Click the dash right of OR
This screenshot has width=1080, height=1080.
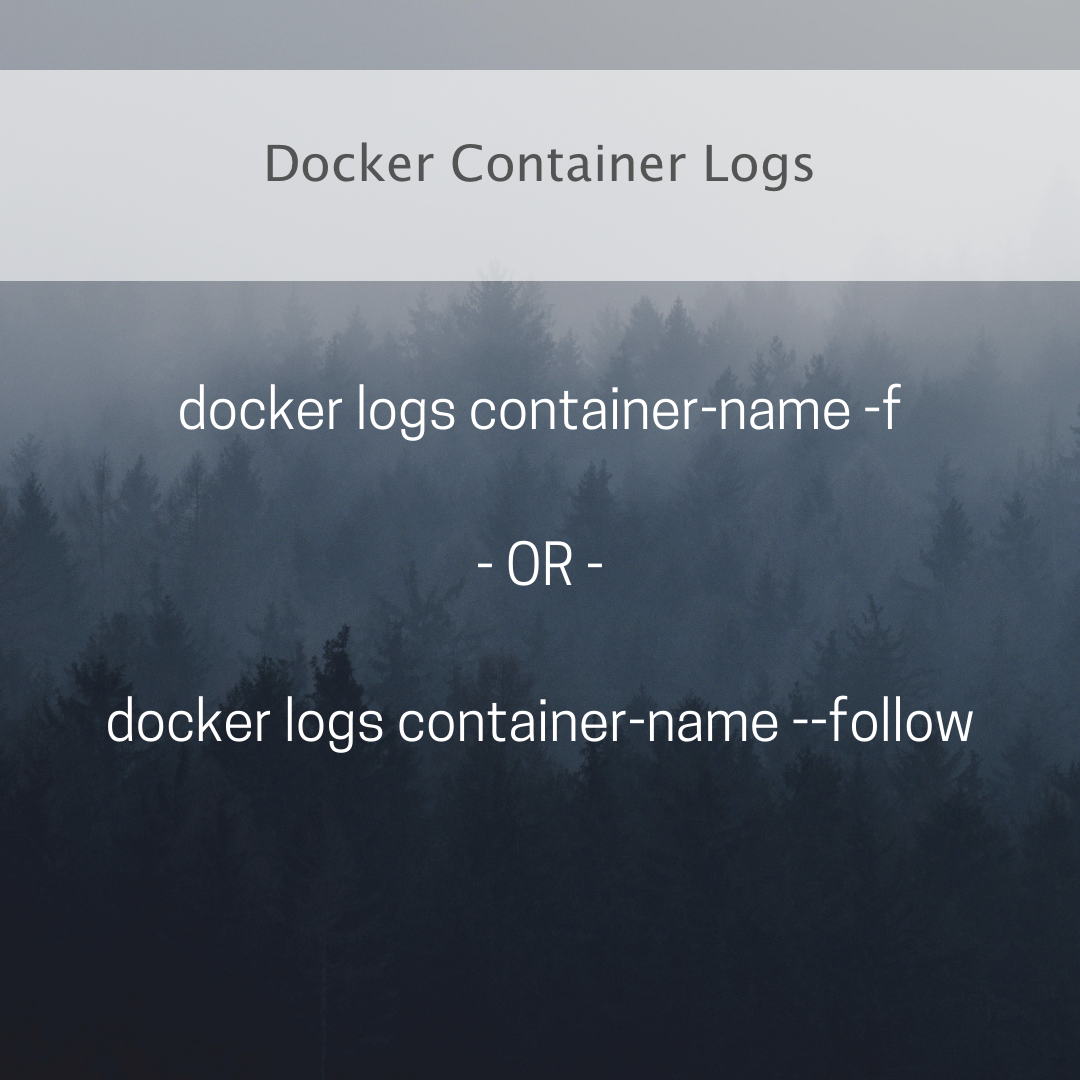(x=595, y=567)
